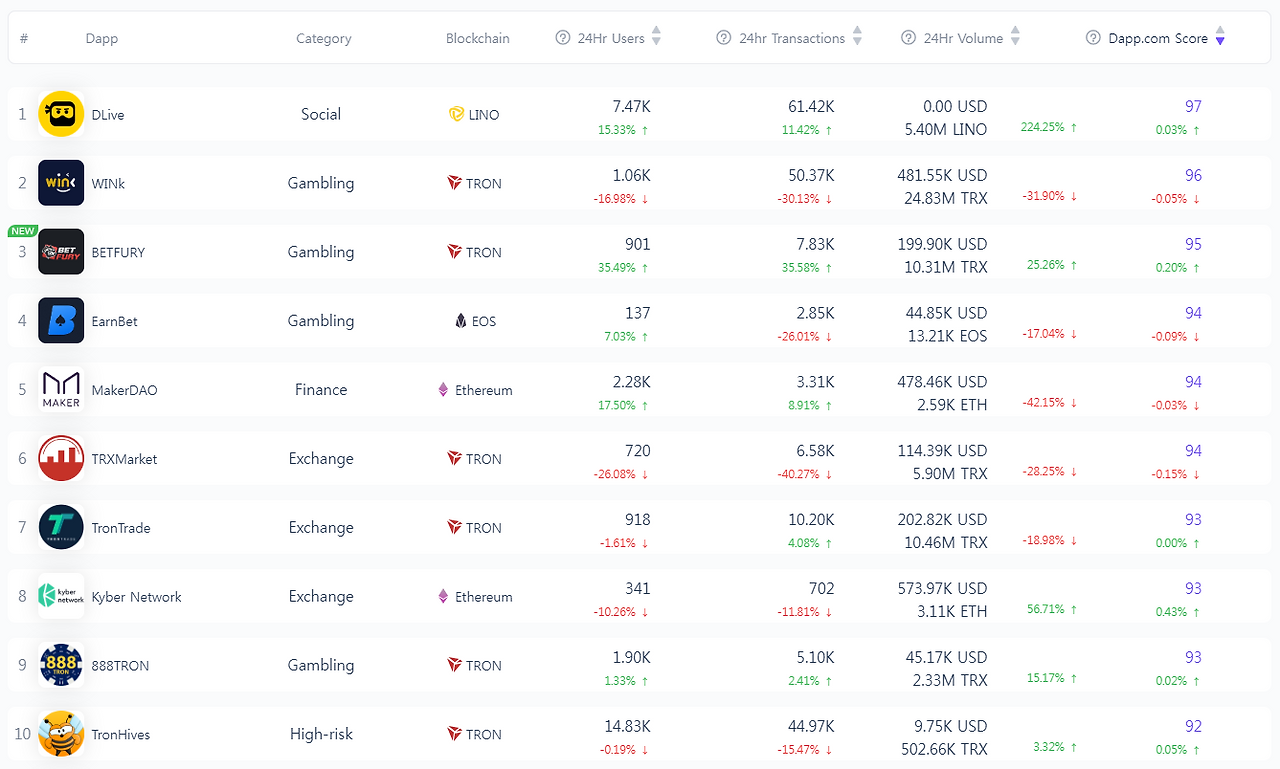Select the TronHives bee logo
This screenshot has width=1280, height=769.
(61, 734)
